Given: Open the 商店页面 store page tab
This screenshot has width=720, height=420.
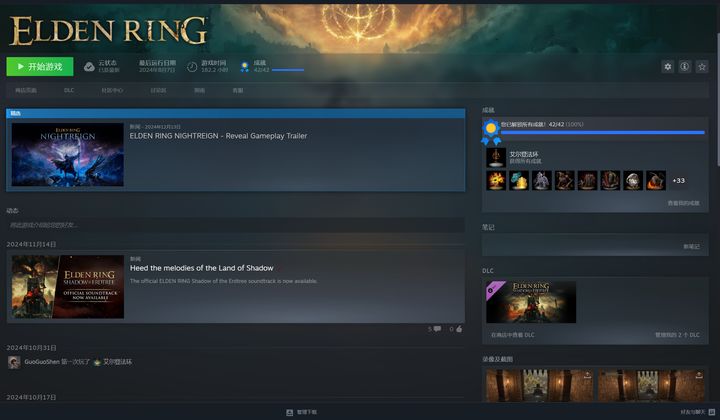Looking at the screenshot, I should coord(26,90).
